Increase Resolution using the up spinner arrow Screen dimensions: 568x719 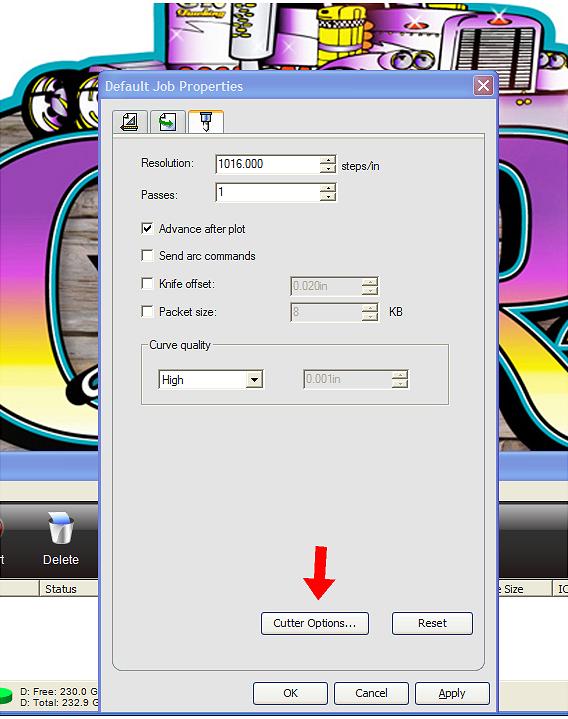click(x=328, y=160)
